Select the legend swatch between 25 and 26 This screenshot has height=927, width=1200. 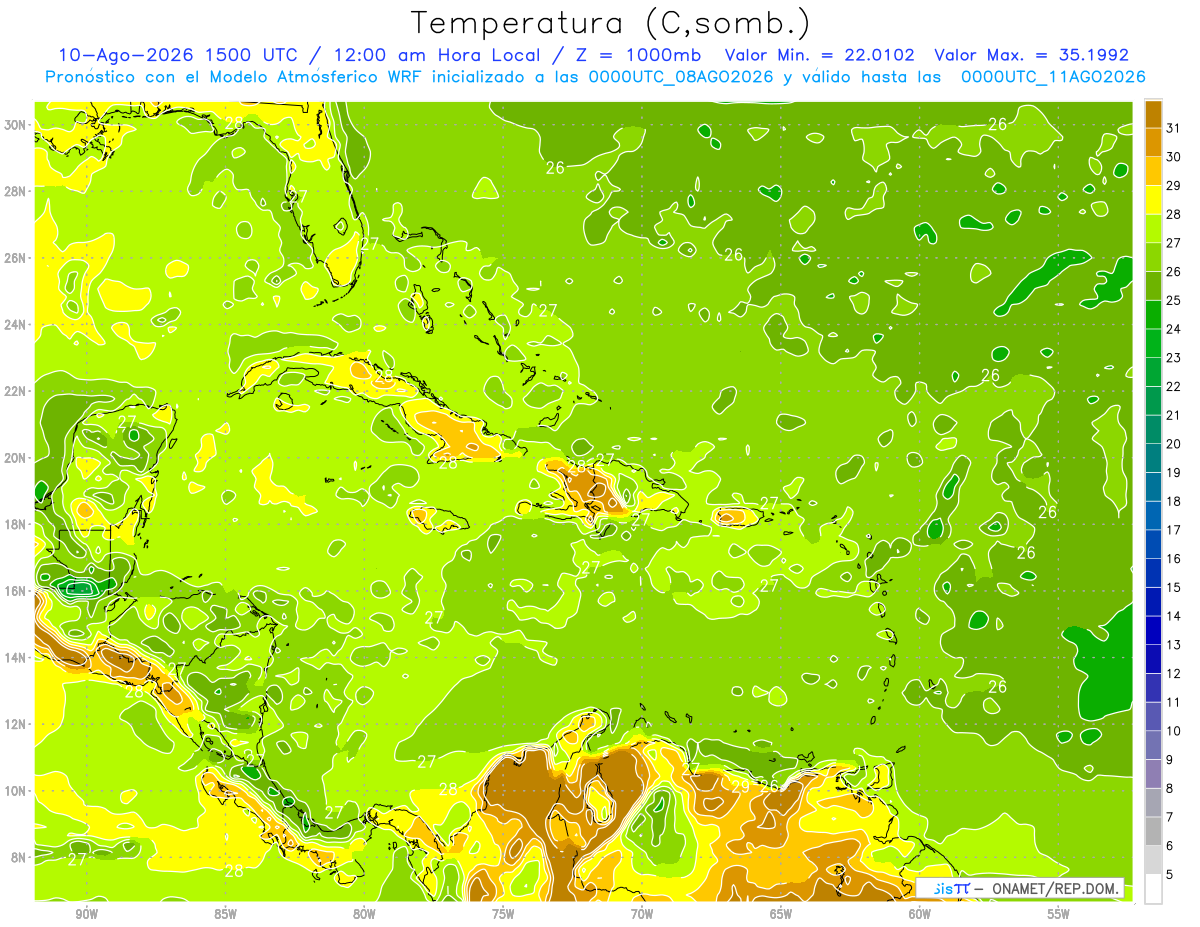point(1153,286)
